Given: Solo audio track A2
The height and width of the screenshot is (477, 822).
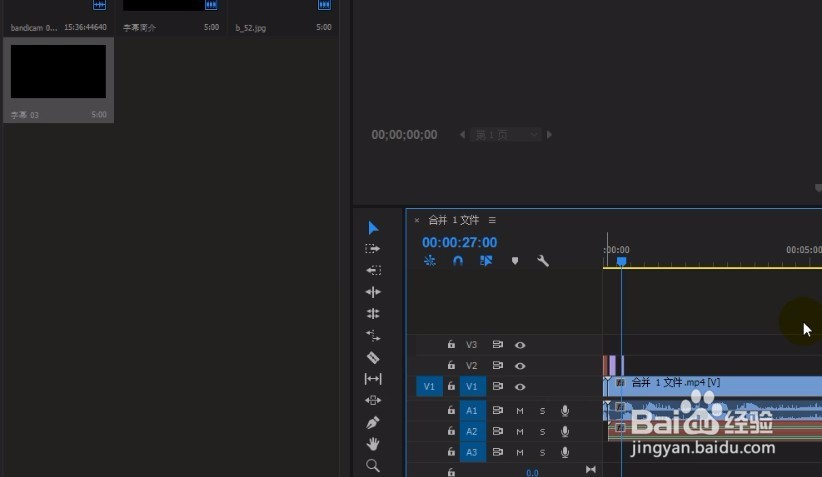Looking at the screenshot, I should pos(542,432).
